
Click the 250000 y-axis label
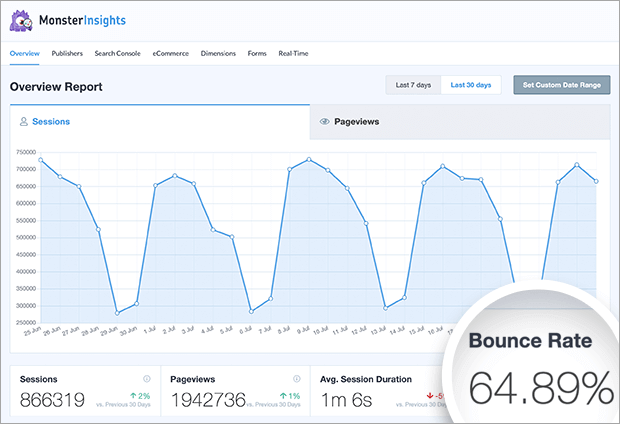tap(26, 323)
